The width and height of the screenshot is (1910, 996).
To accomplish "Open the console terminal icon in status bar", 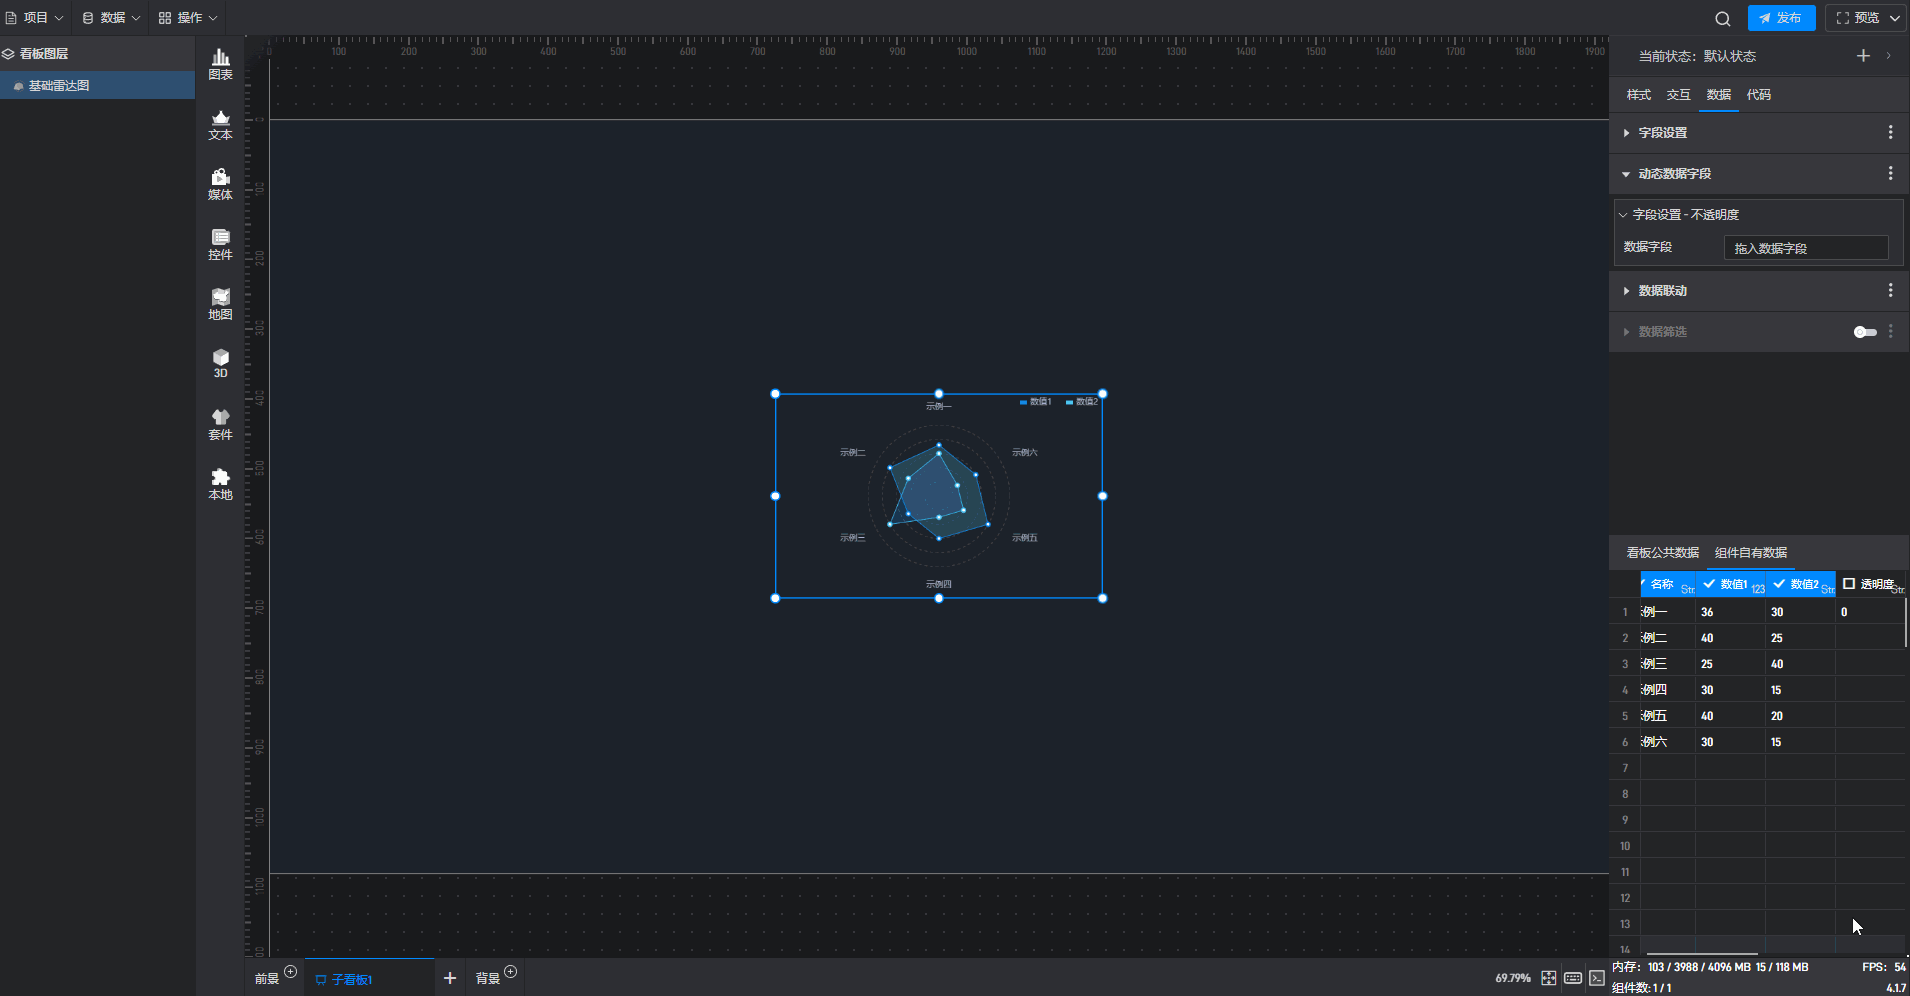I will pos(1597,978).
